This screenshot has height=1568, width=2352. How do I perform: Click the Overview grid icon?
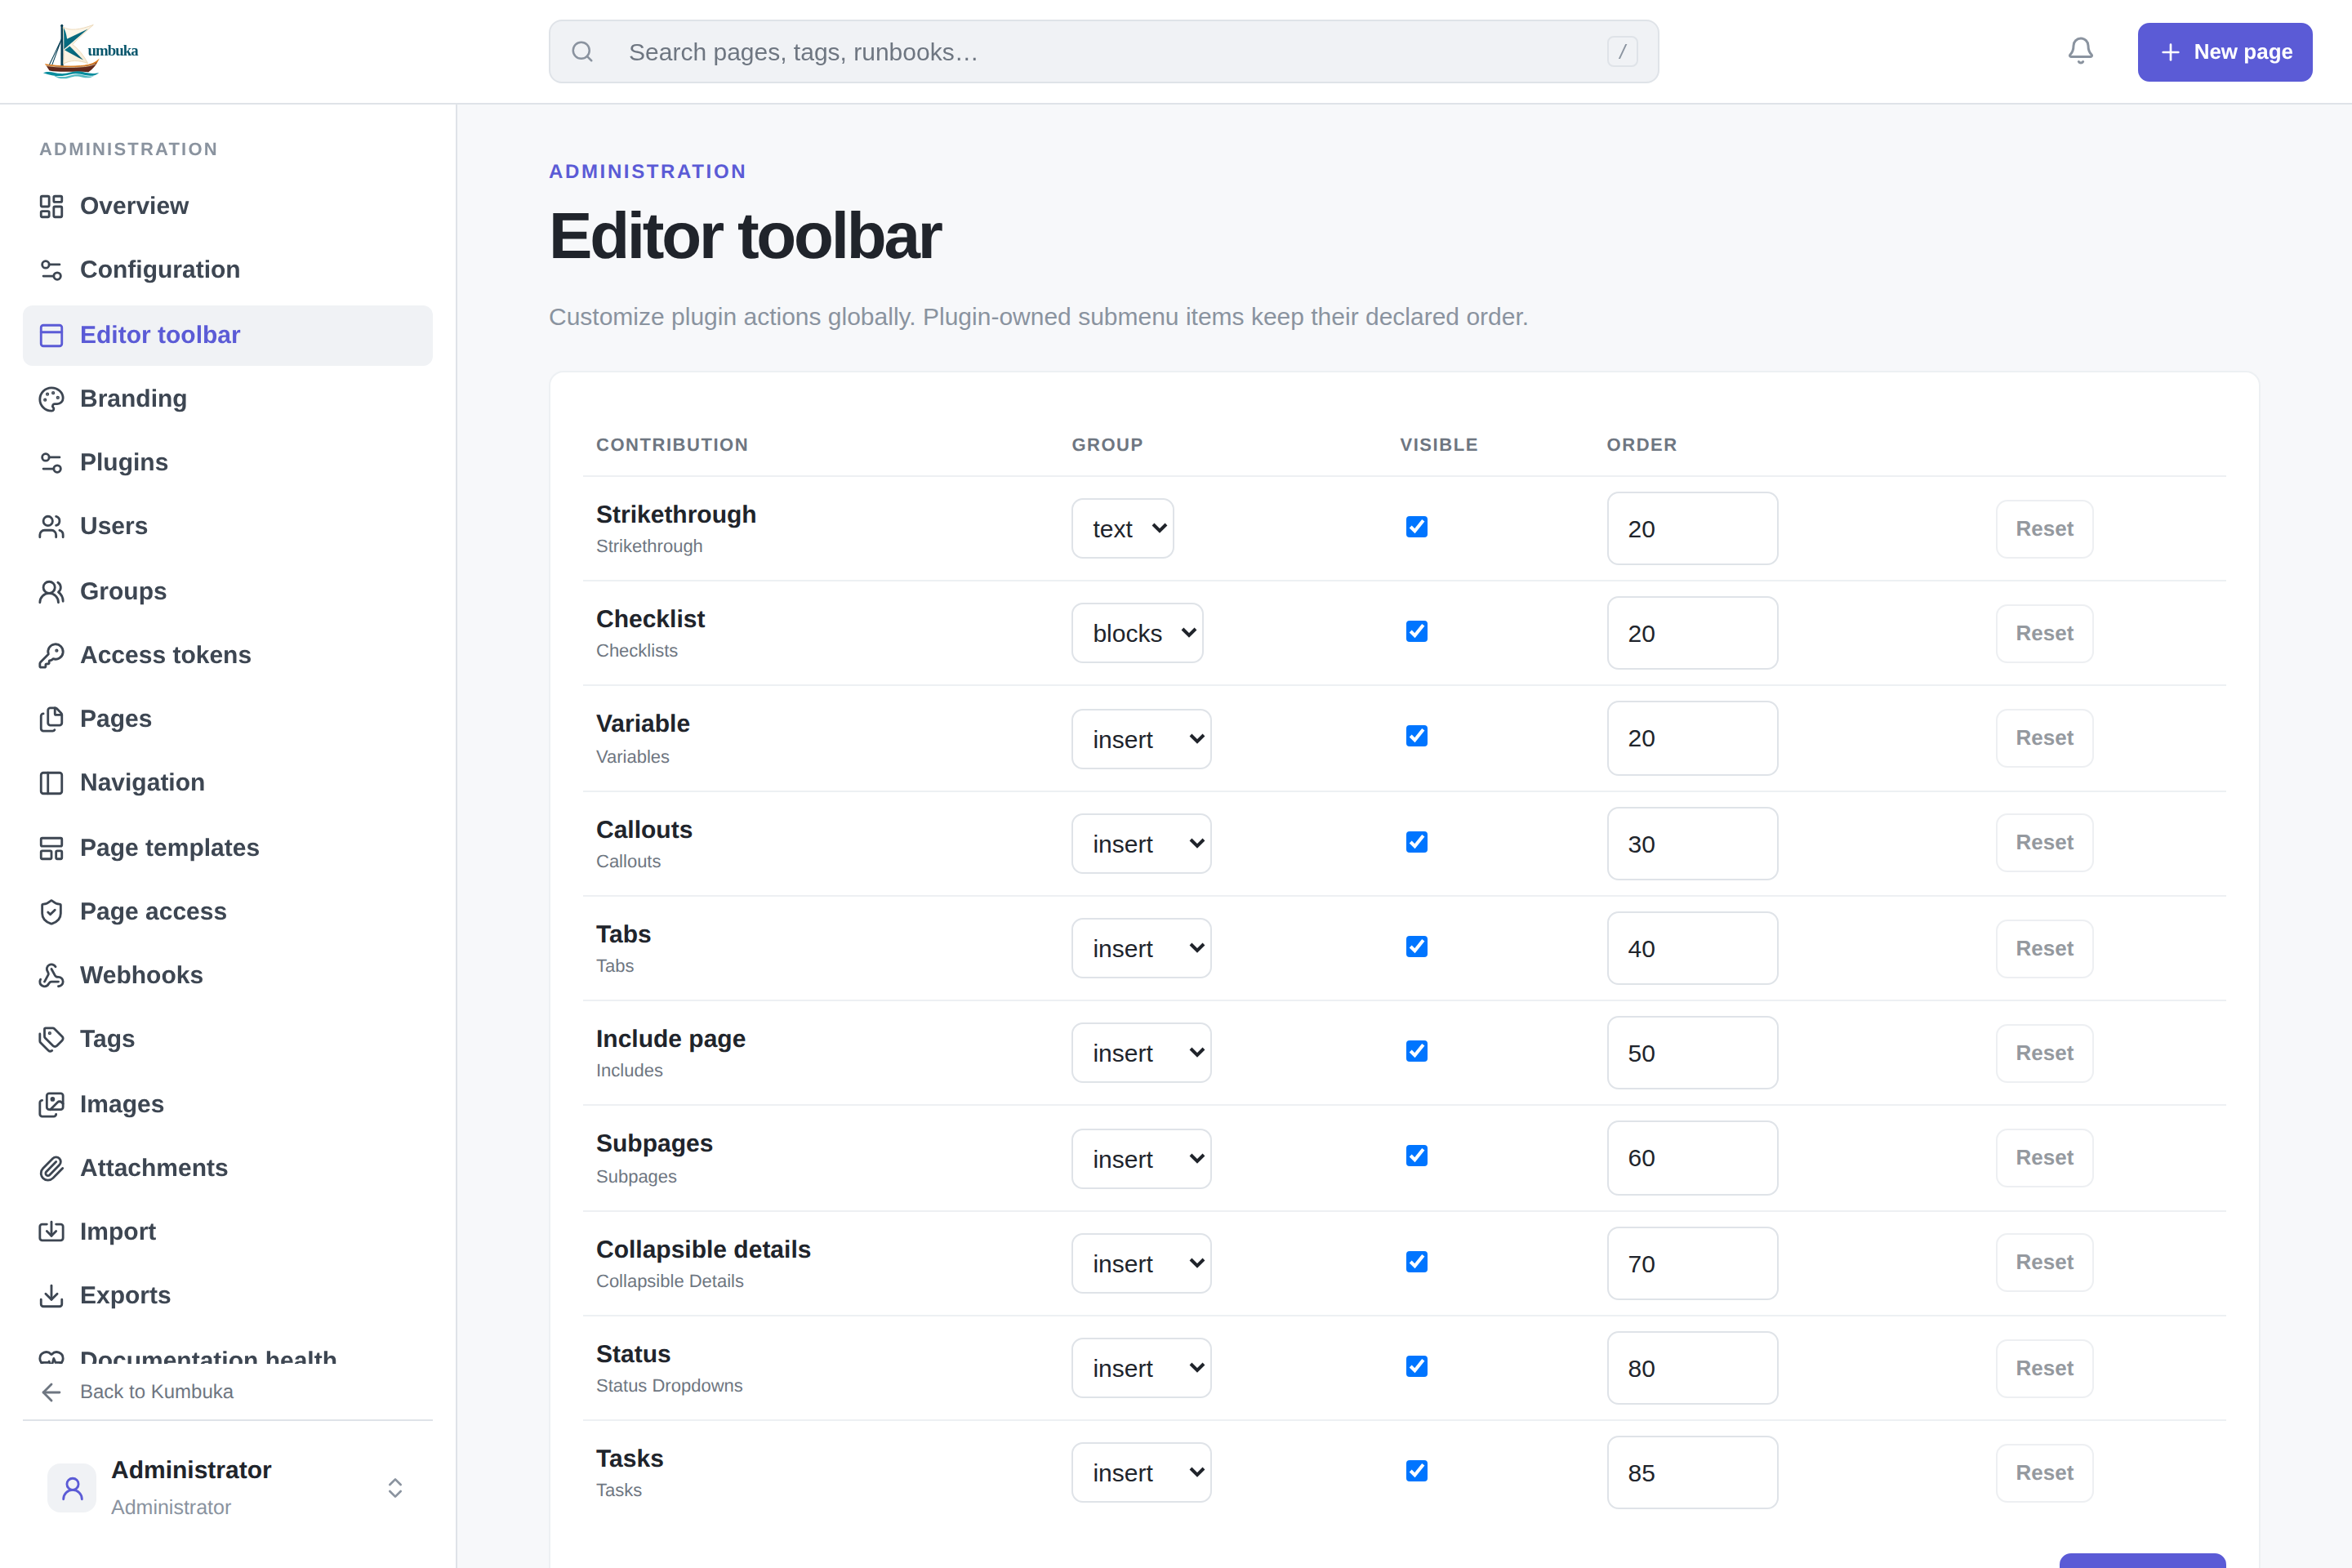point(51,206)
